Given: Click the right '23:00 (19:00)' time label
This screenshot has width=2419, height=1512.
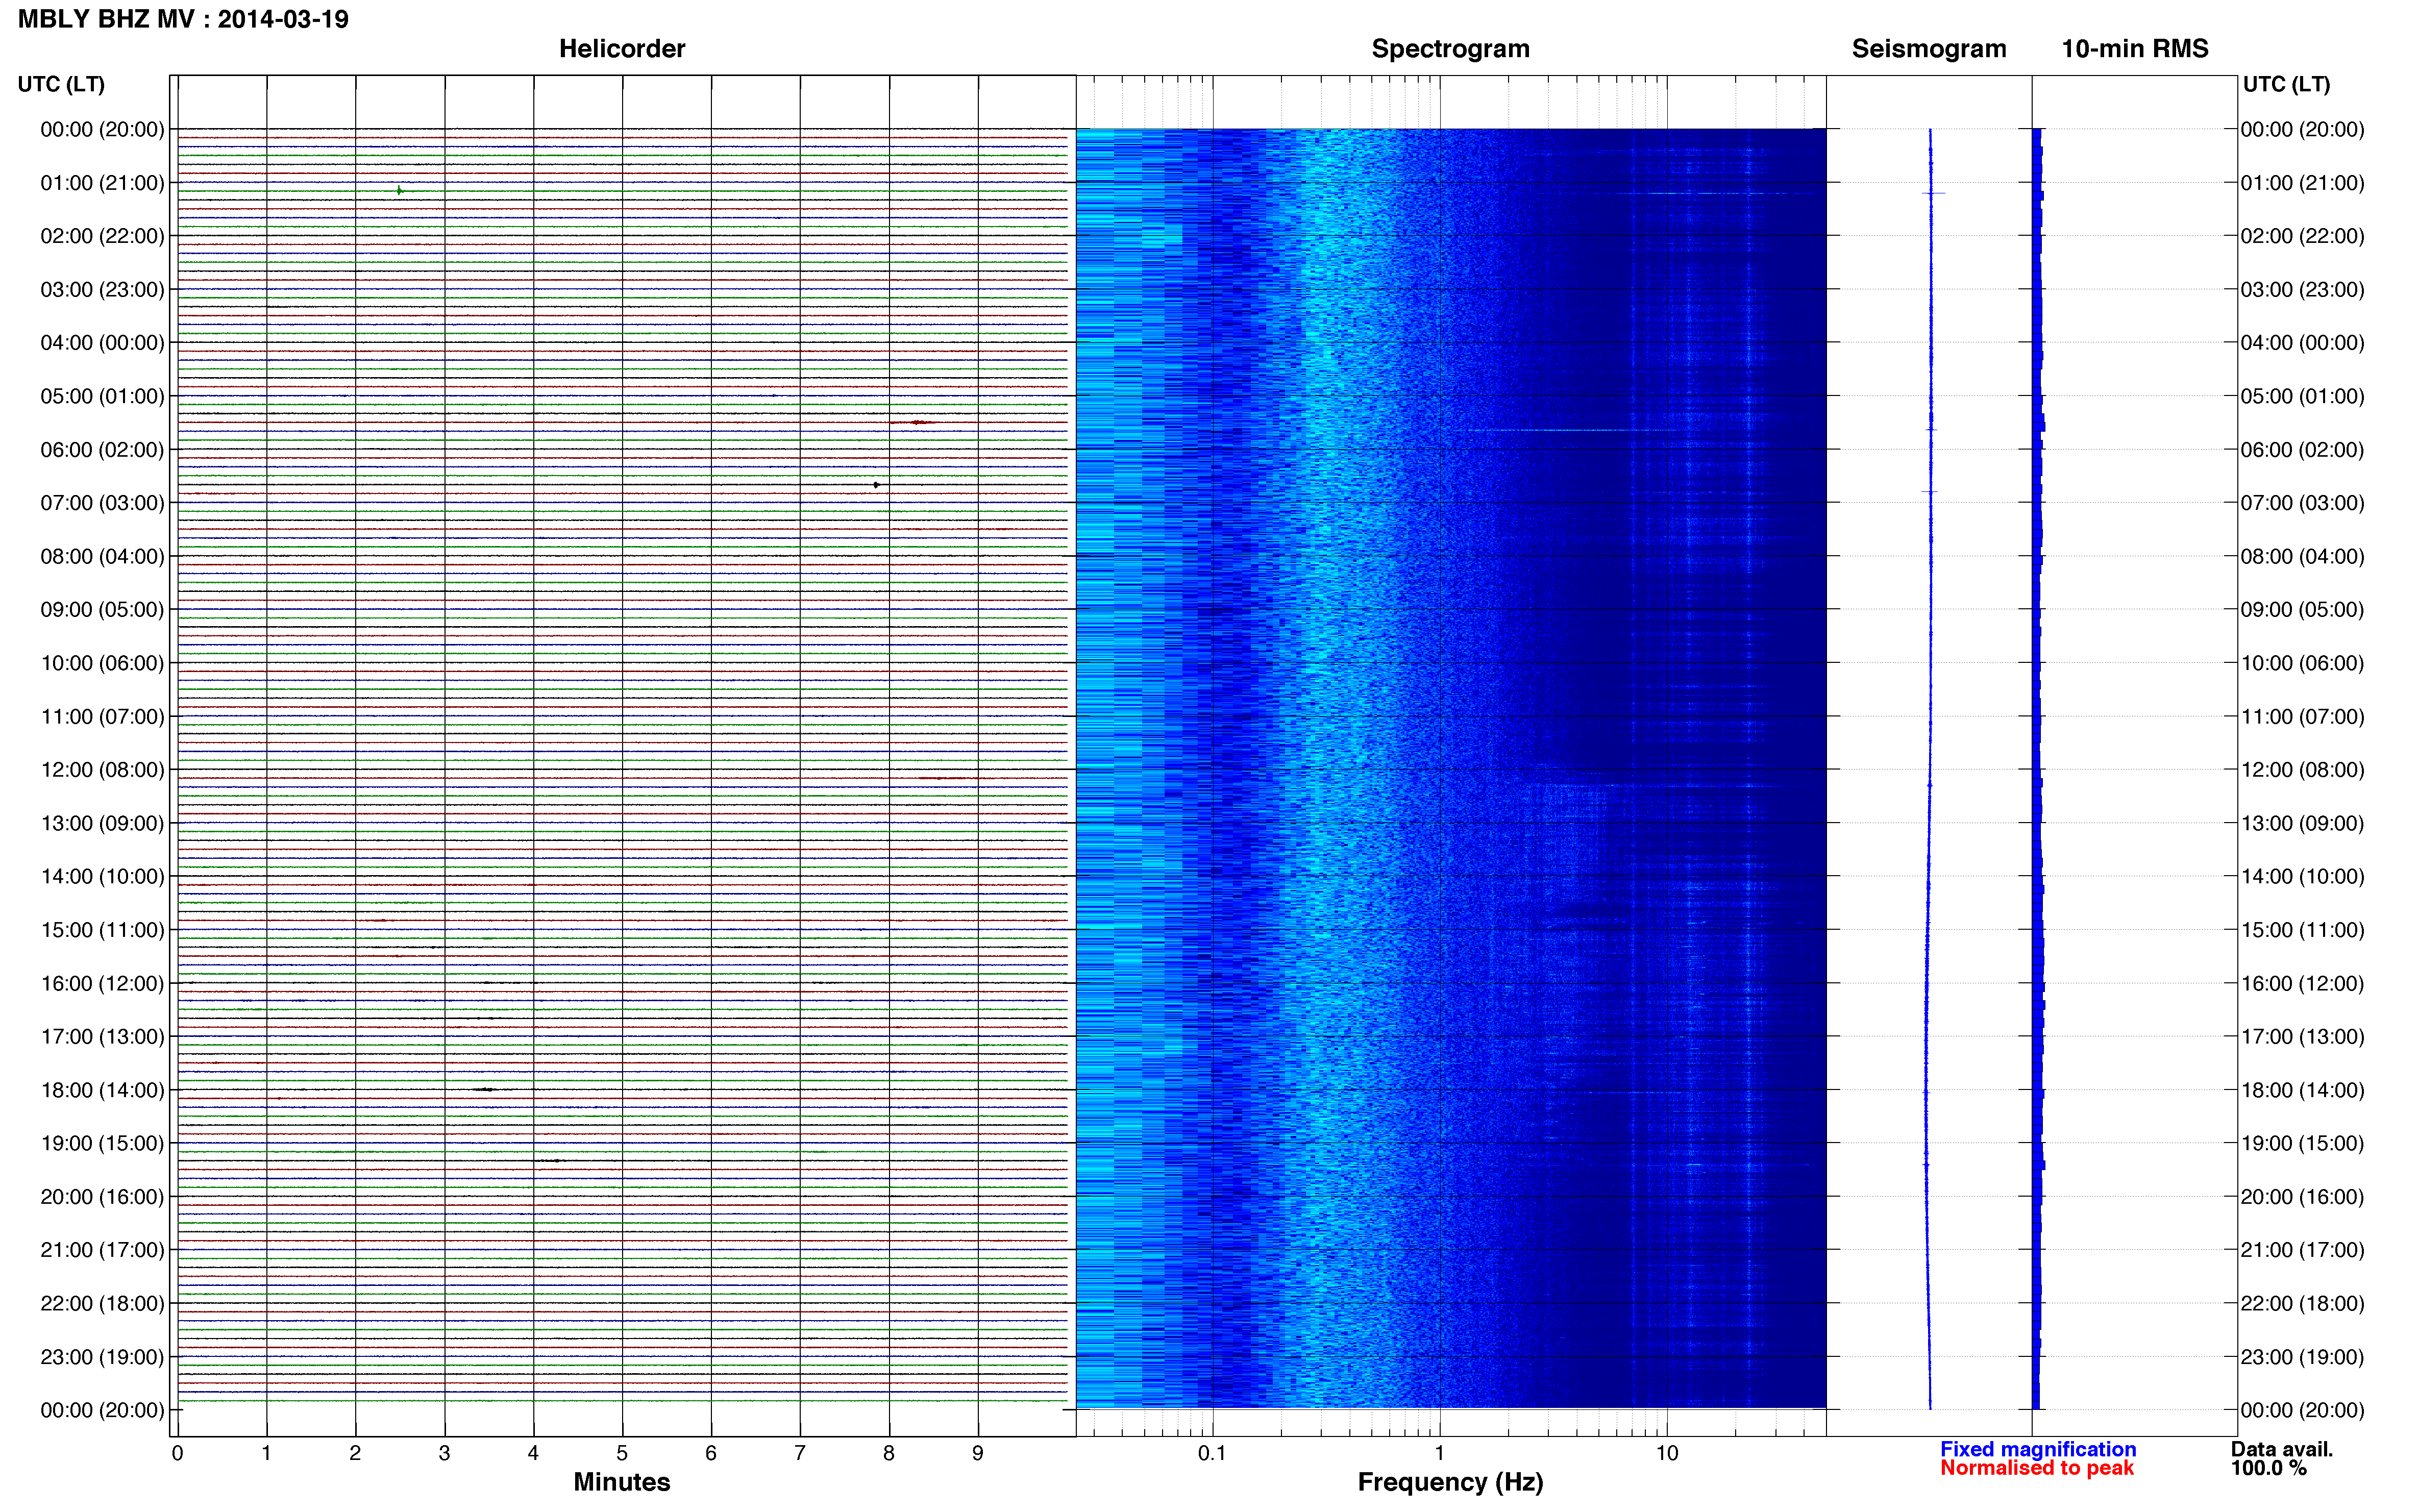Looking at the screenshot, I should [2302, 1357].
